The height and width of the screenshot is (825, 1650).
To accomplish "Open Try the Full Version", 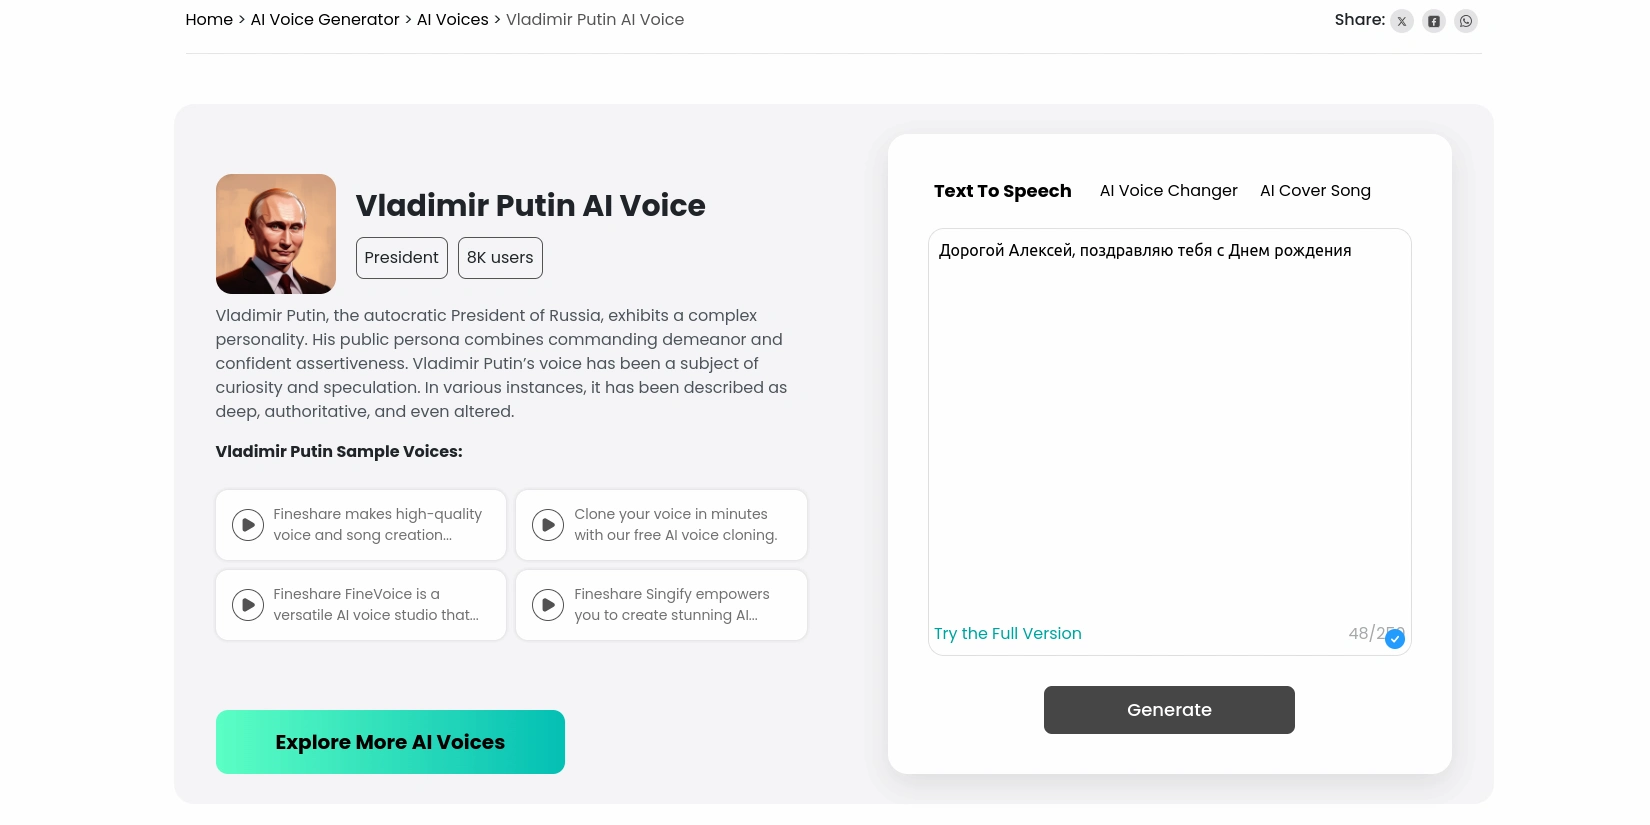I will [1007, 633].
